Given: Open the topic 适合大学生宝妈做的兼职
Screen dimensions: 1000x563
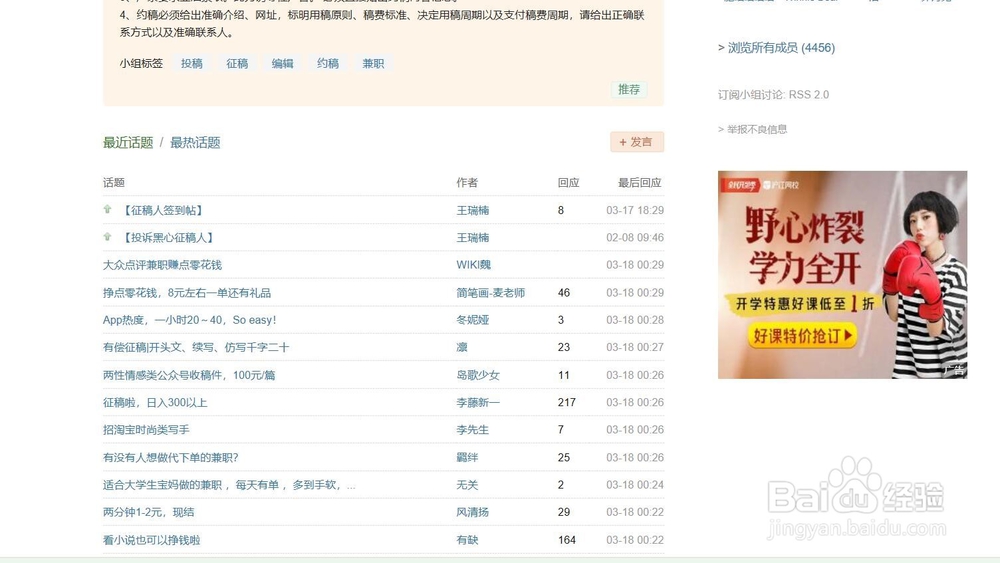Looking at the screenshot, I should [x=229, y=485].
